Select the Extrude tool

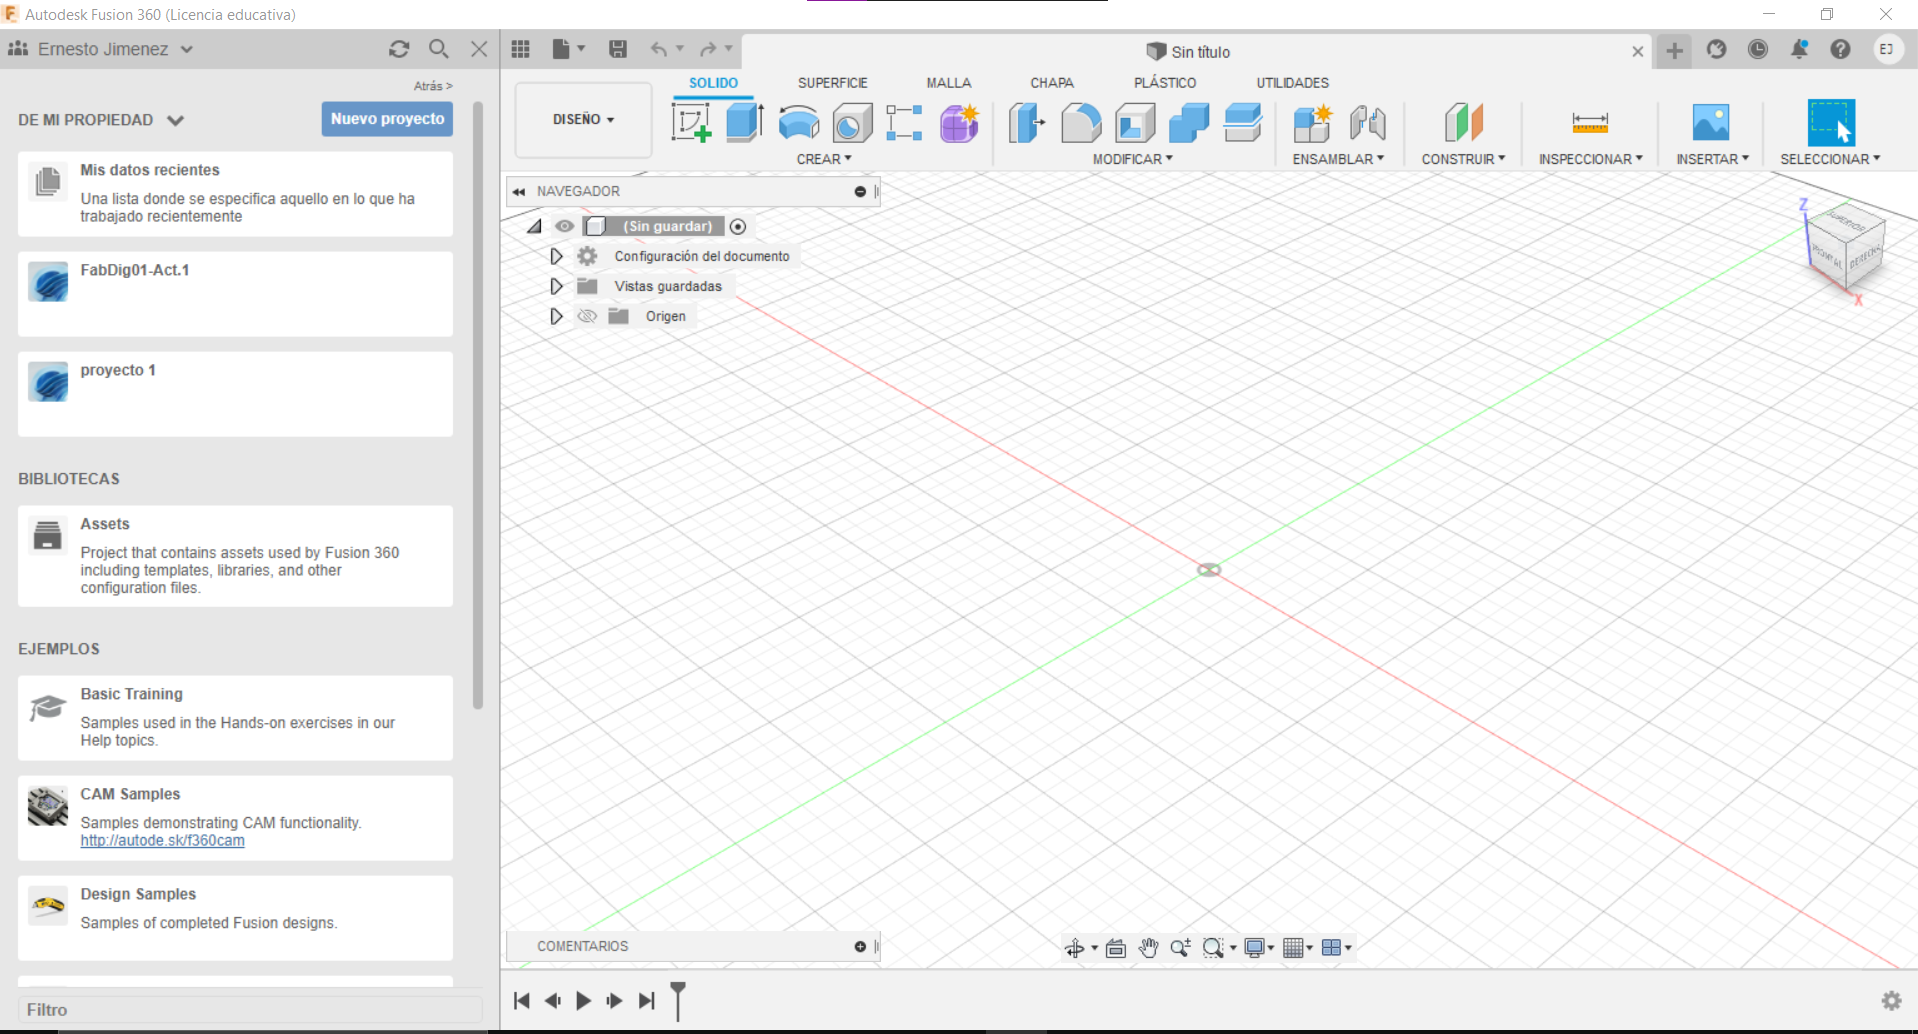745,122
